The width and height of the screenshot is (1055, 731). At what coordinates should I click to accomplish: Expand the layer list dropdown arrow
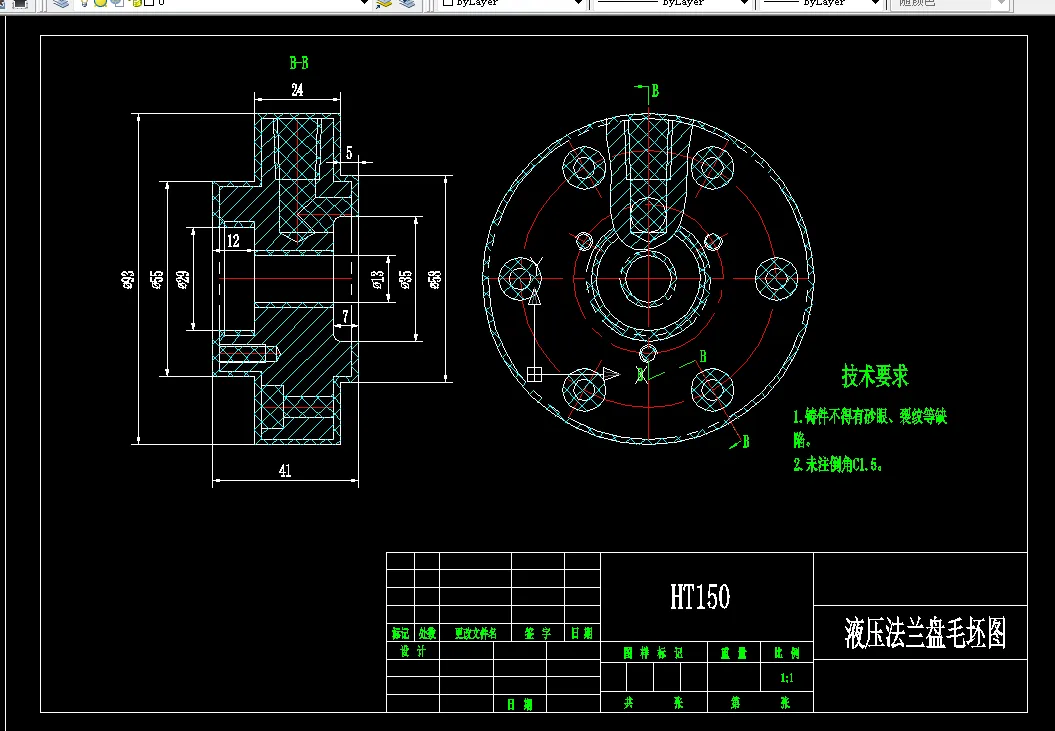364,3
